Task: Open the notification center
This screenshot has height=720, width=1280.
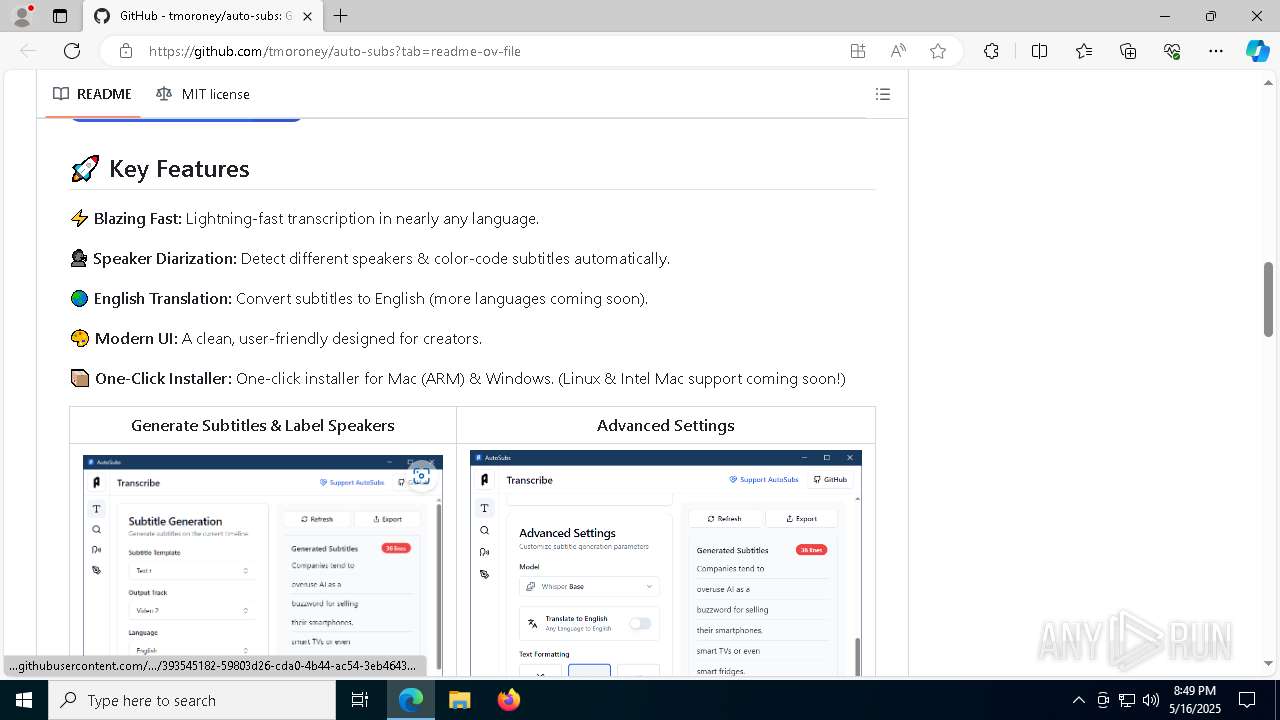Action: (1247, 700)
